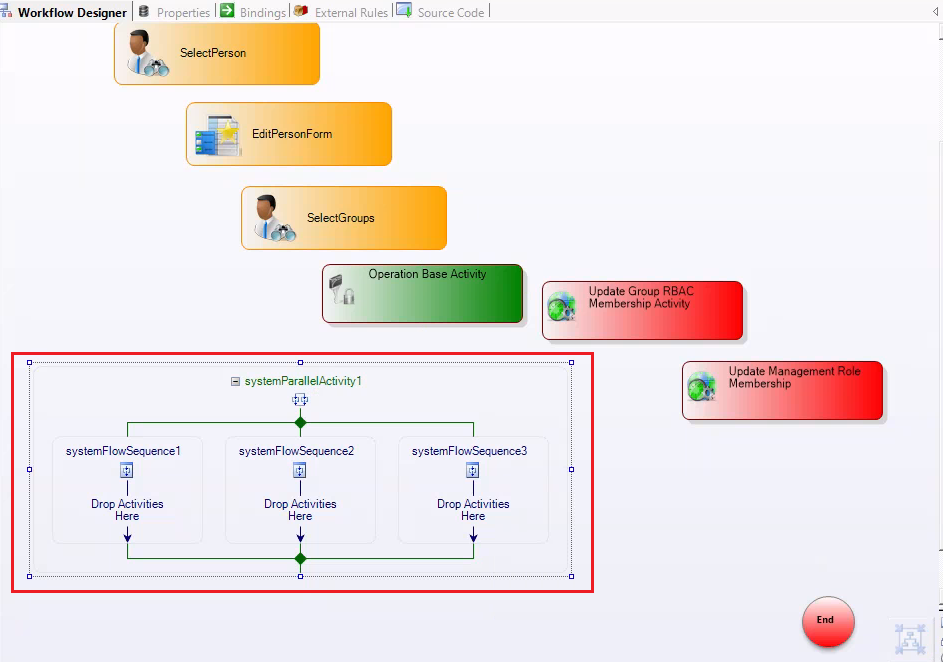Screen dimensions: 943x662
Task: Click the top-middle selection handle of systemParallelActivity1
Action: (301, 363)
